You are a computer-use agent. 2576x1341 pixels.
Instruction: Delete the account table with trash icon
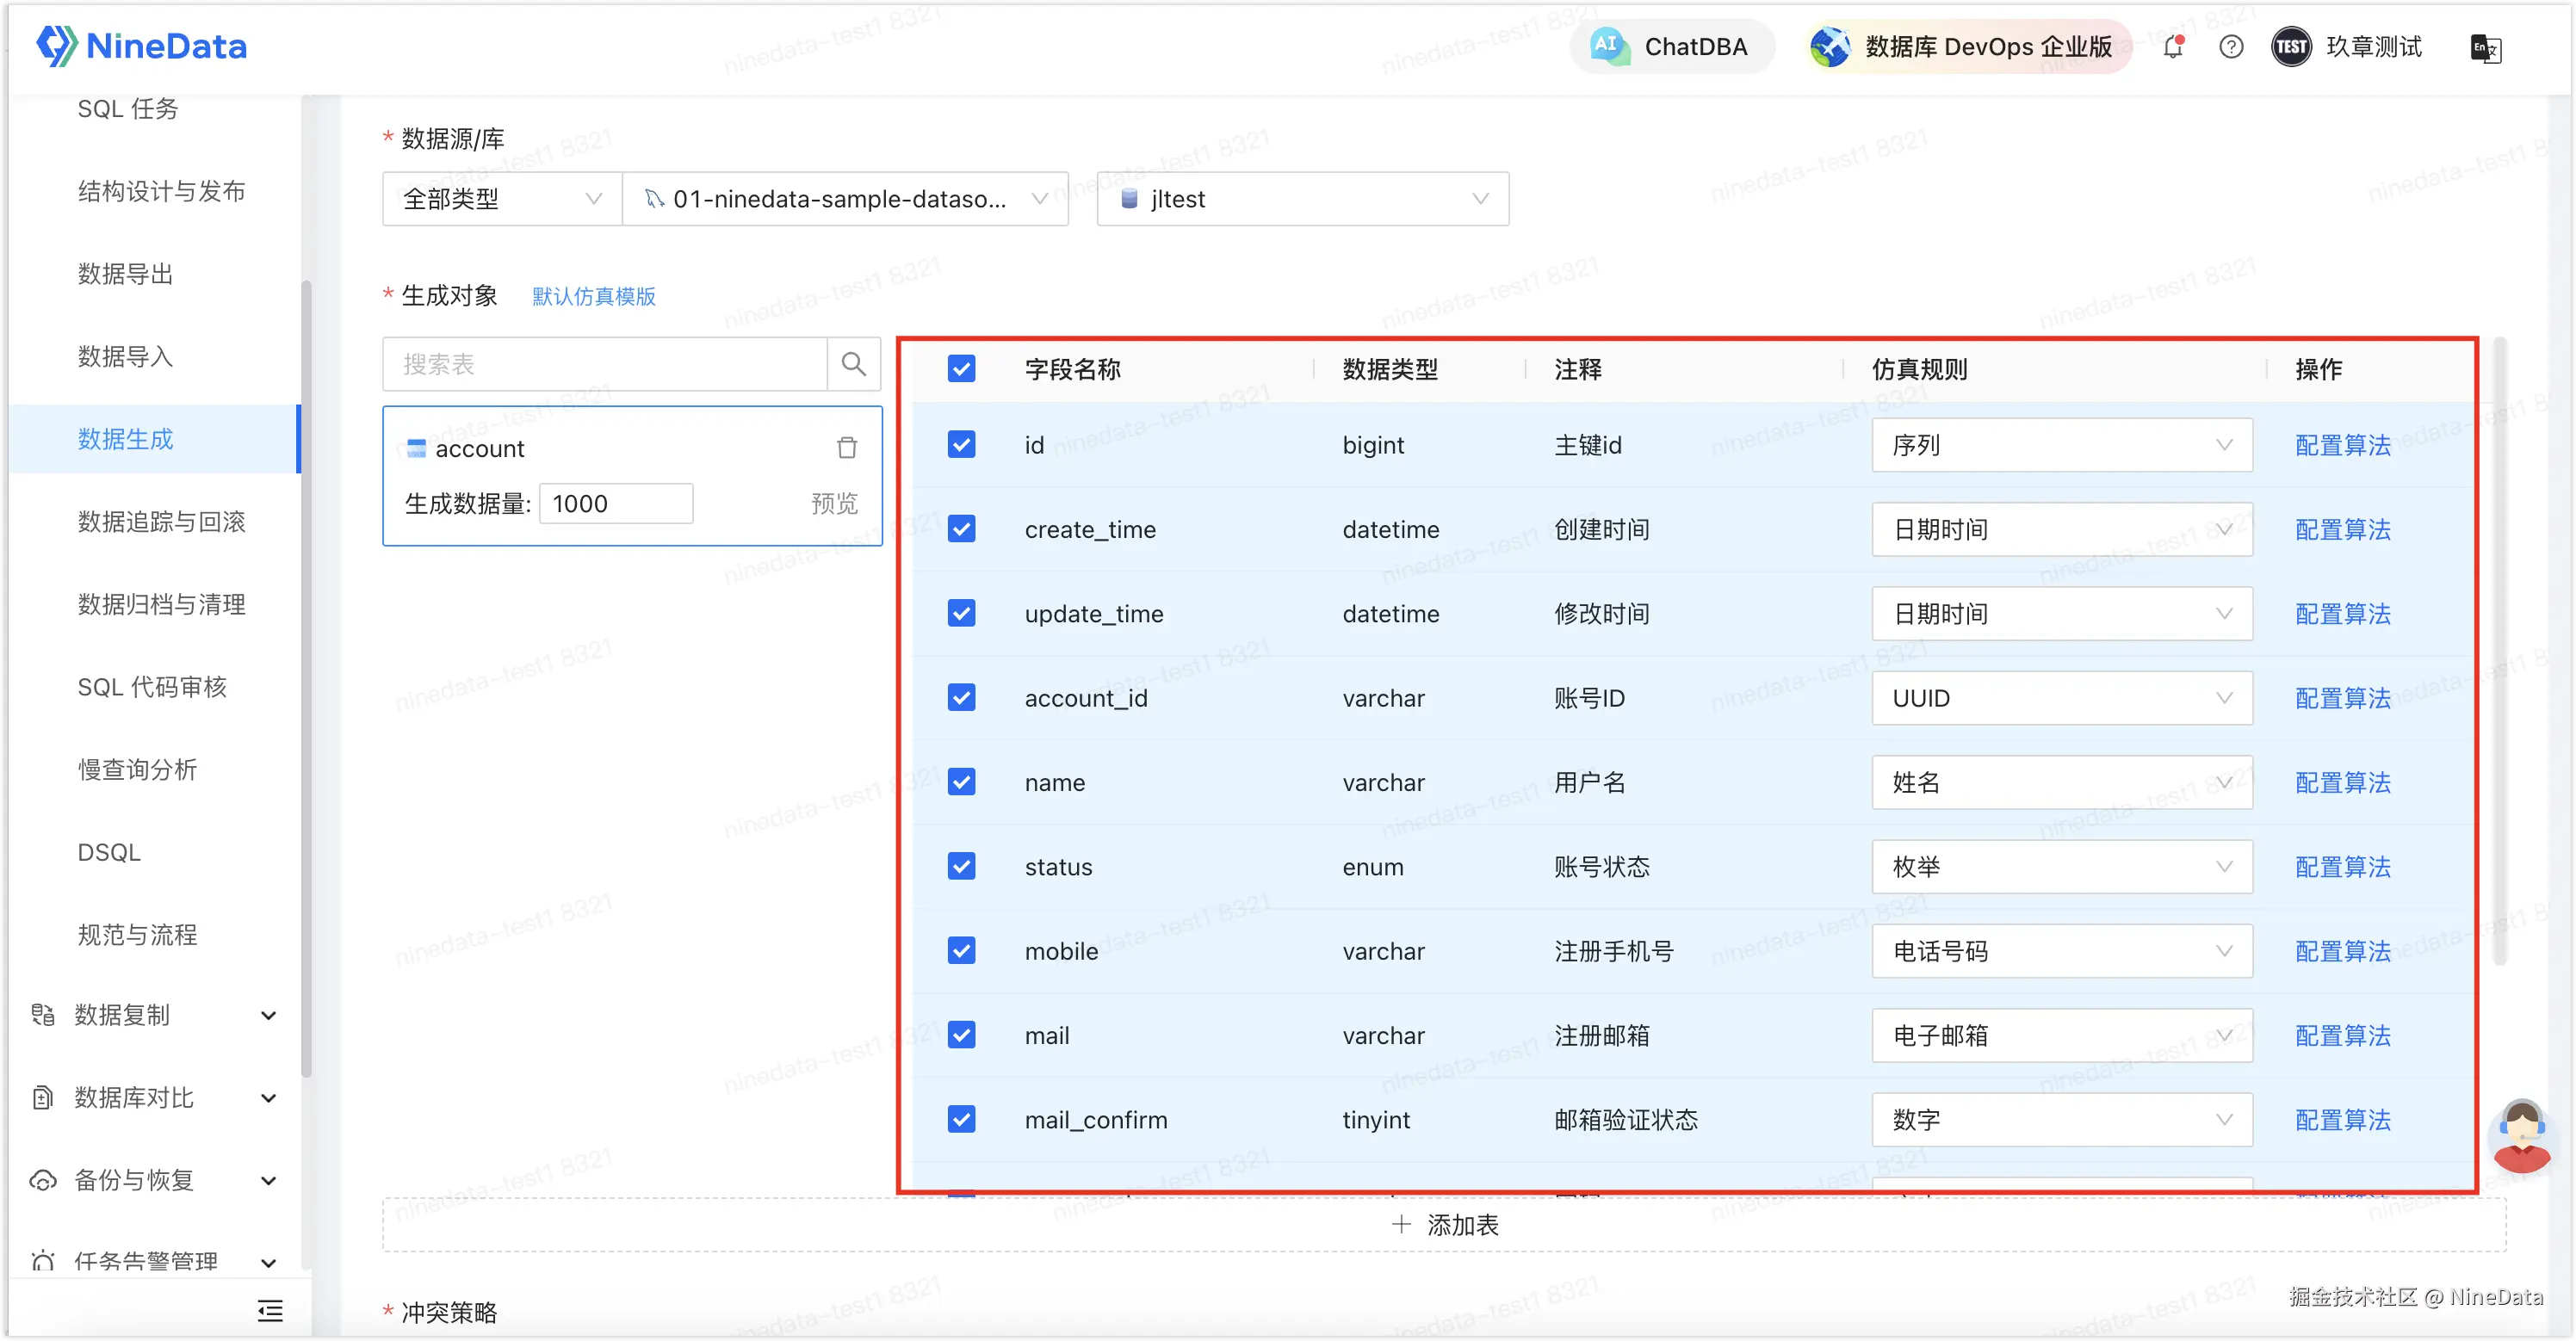click(847, 448)
